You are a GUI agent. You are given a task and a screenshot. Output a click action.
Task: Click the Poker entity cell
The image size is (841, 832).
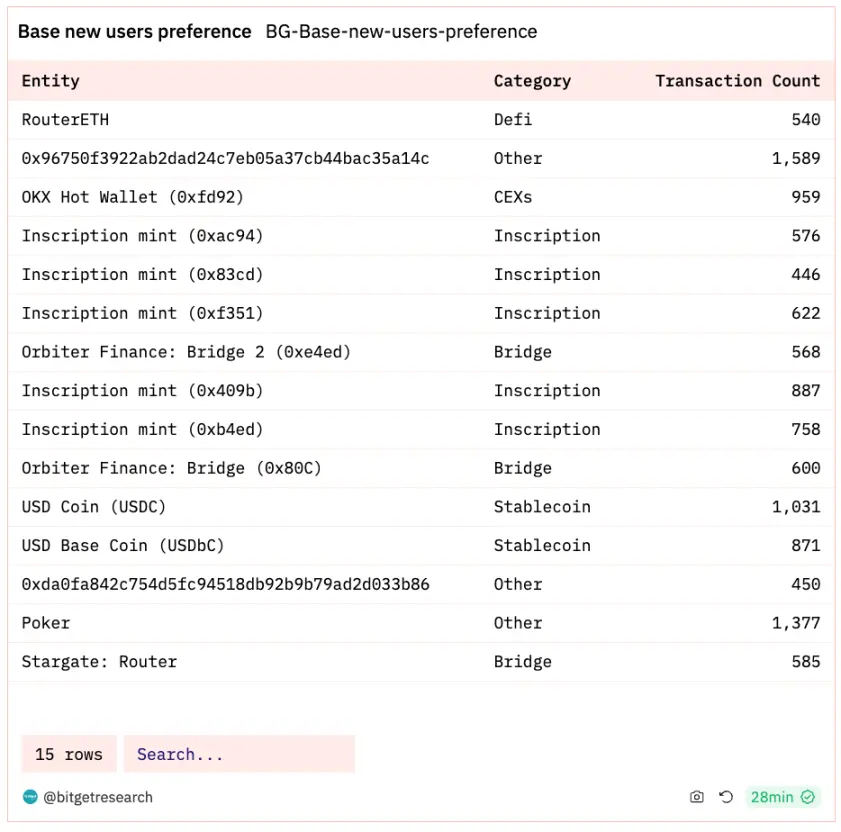(x=46, y=623)
